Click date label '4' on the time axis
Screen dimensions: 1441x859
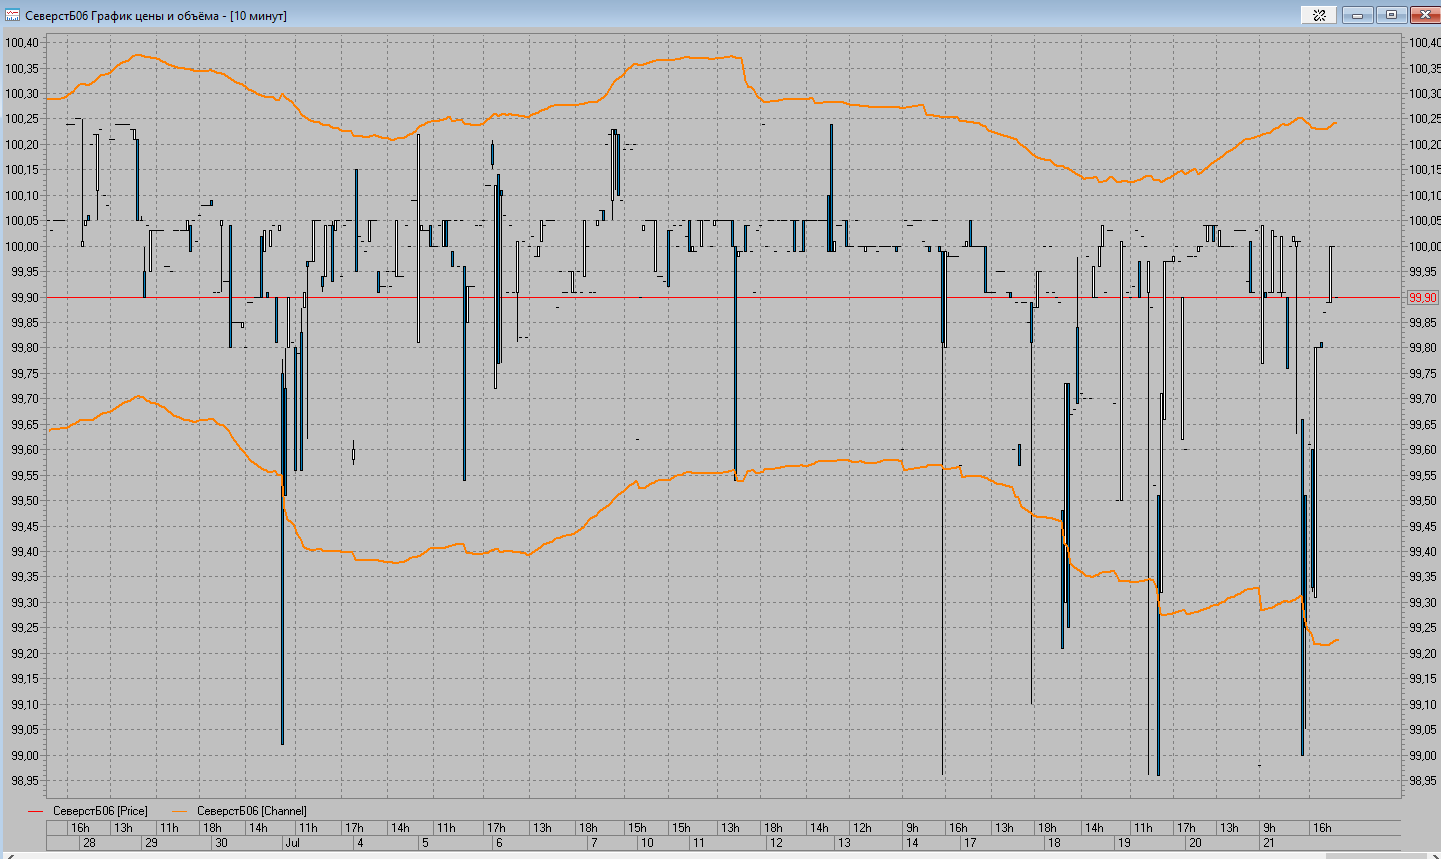click(360, 843)
